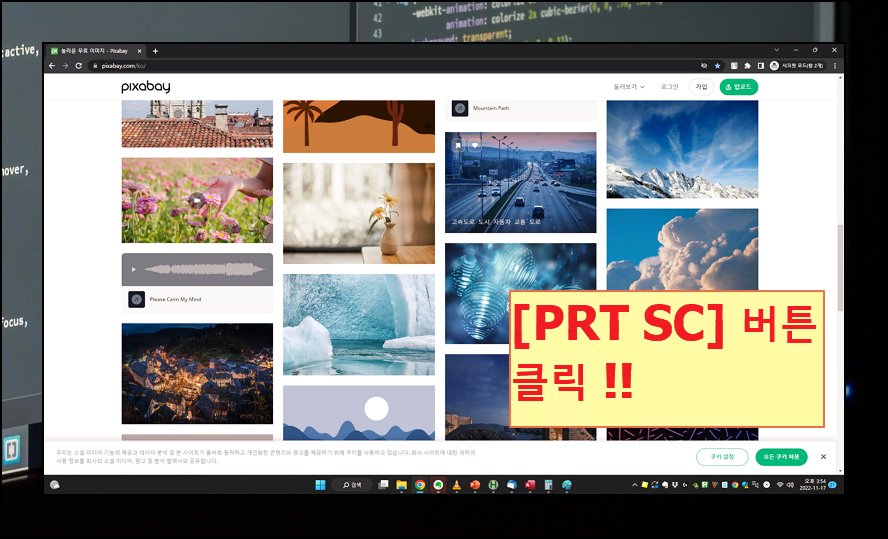Open a new browser tab
888x539 pixels.
pyautogui.click(x=155, y=51)
